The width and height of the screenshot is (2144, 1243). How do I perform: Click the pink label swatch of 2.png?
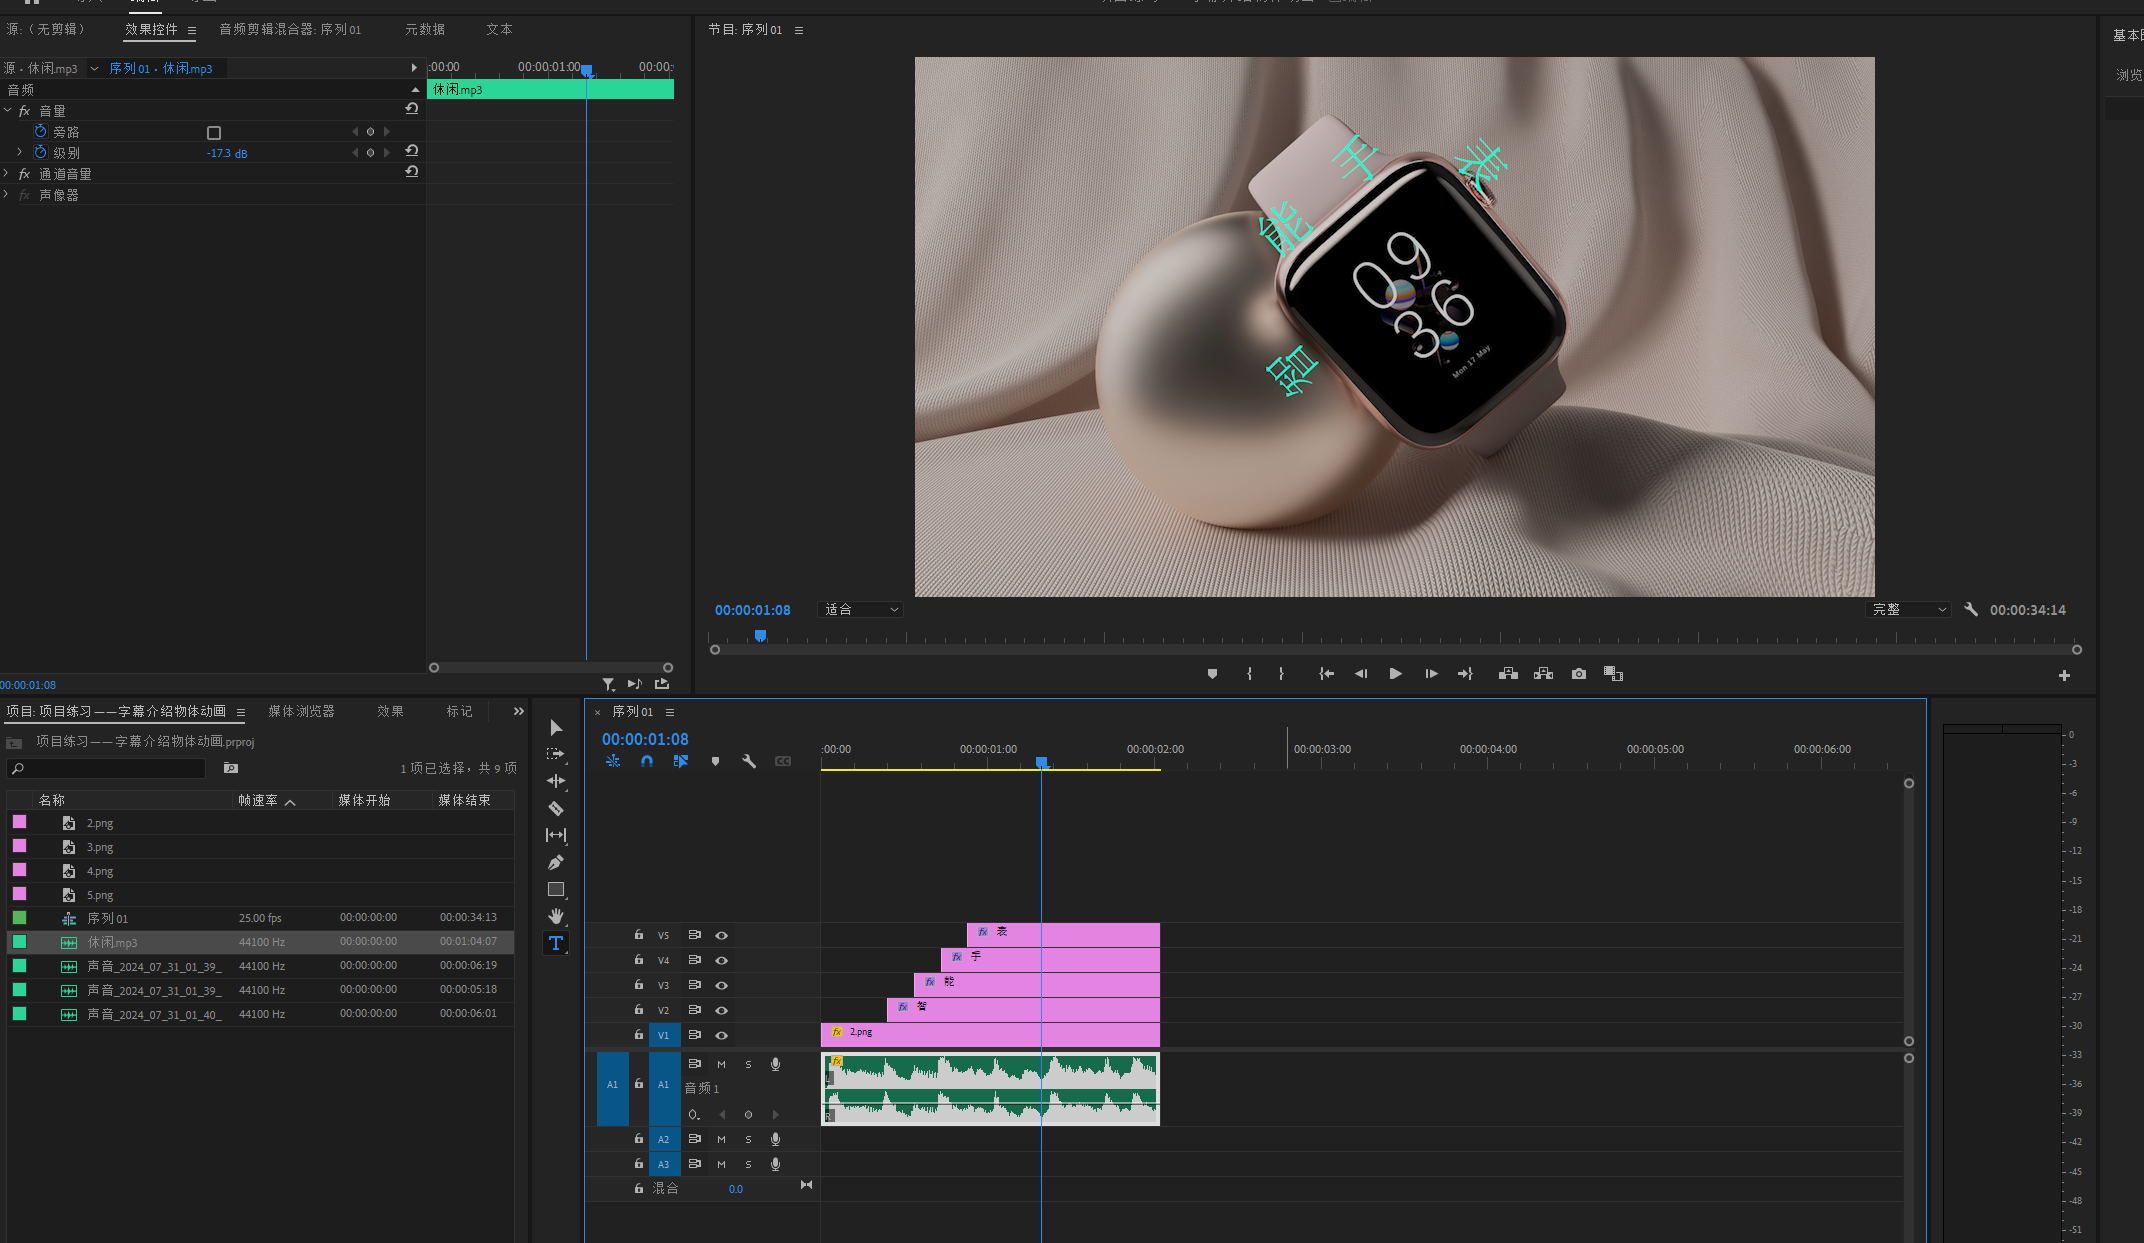point(19,822)
